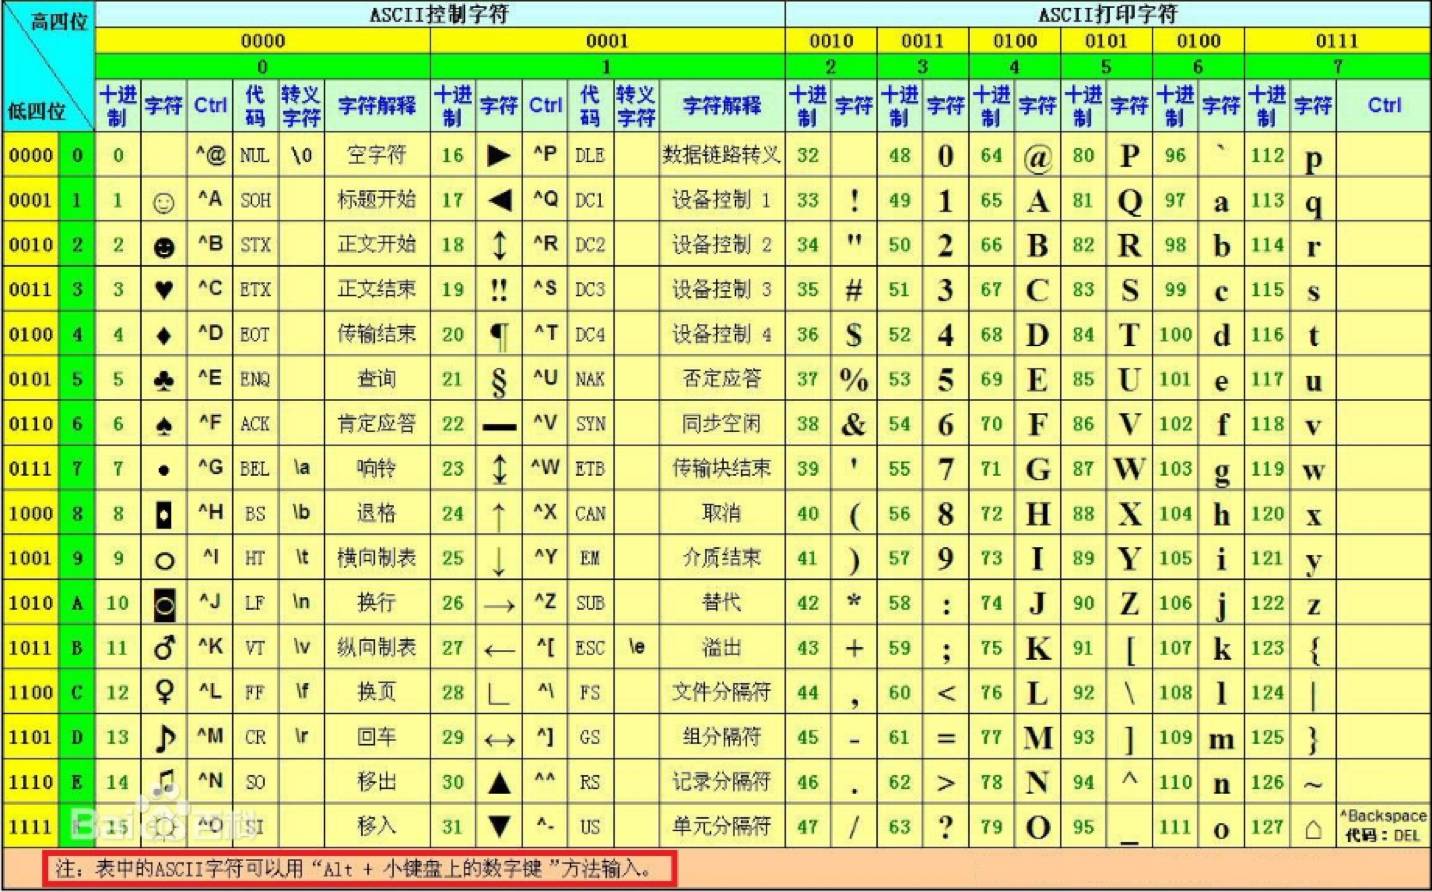Click the club suit symbol
Image resolution: width=1432 pixels, height=892 pixels.
tap(164, 380)
